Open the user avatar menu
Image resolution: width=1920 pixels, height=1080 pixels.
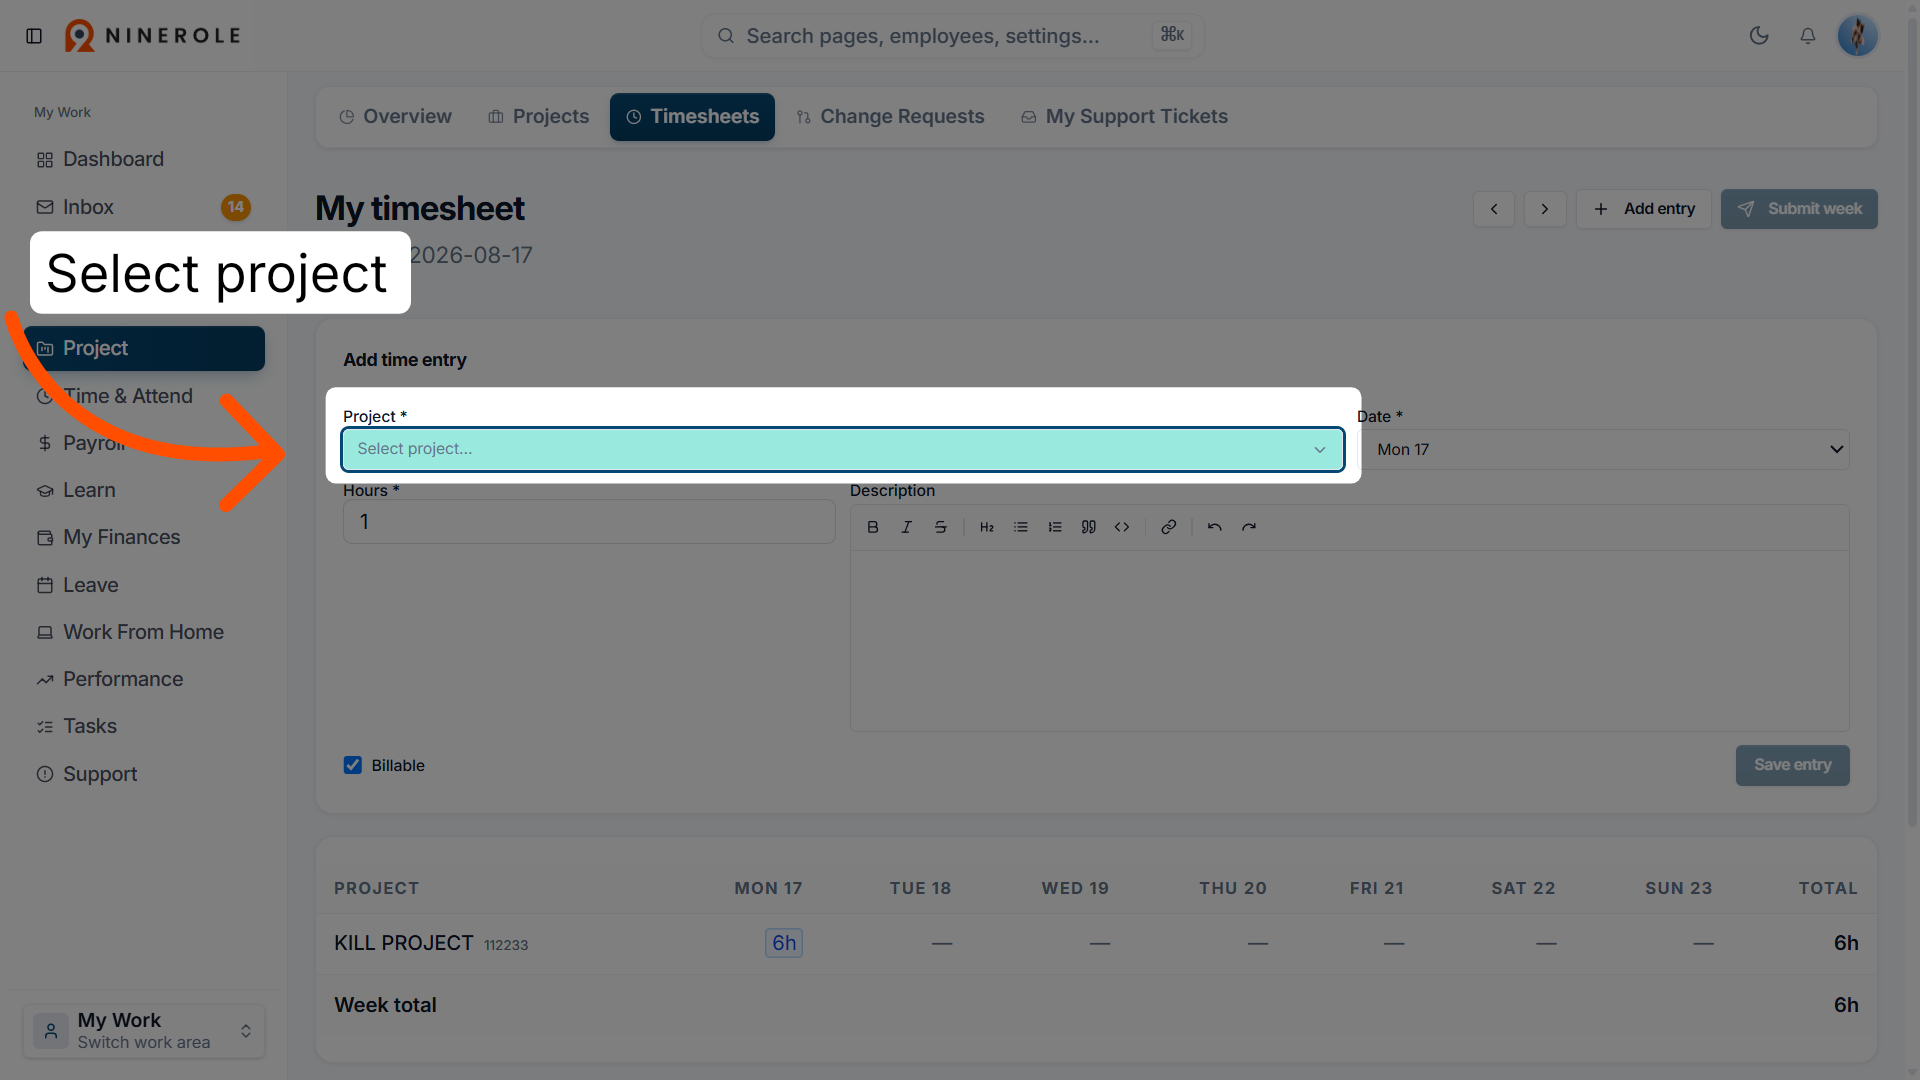tap(1858, 36)
